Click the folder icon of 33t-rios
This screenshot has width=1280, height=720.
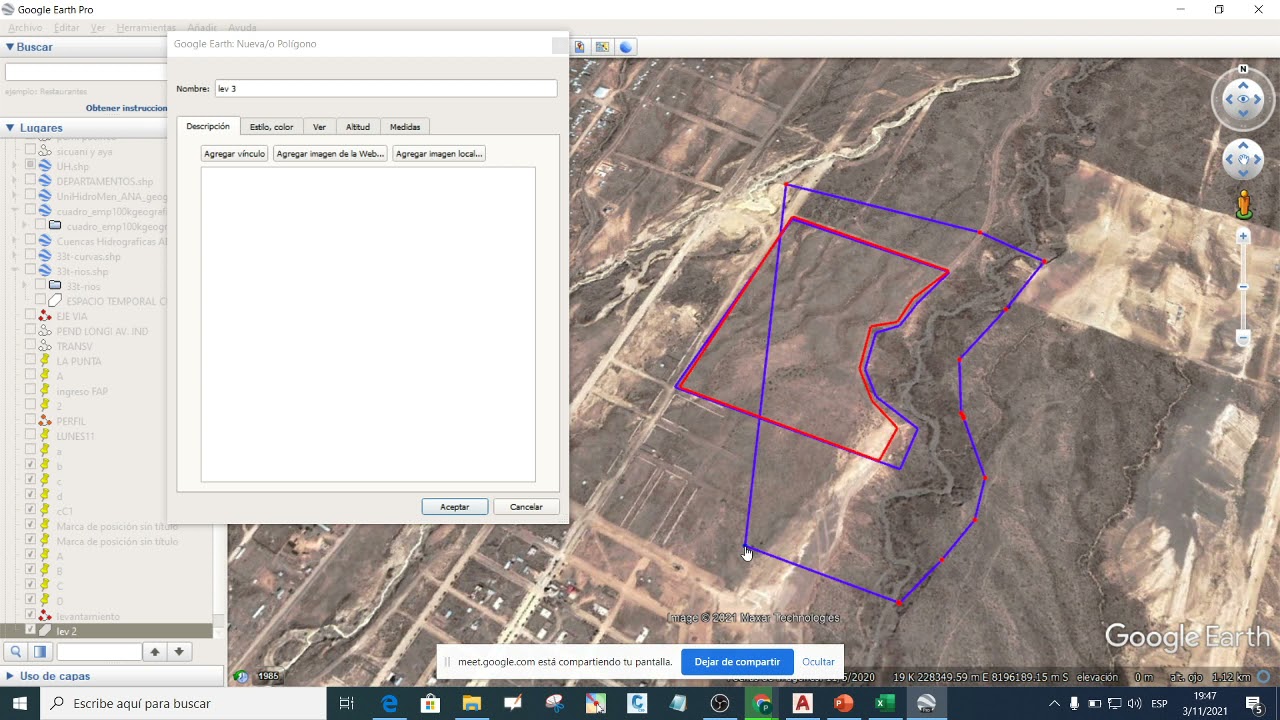55,286
